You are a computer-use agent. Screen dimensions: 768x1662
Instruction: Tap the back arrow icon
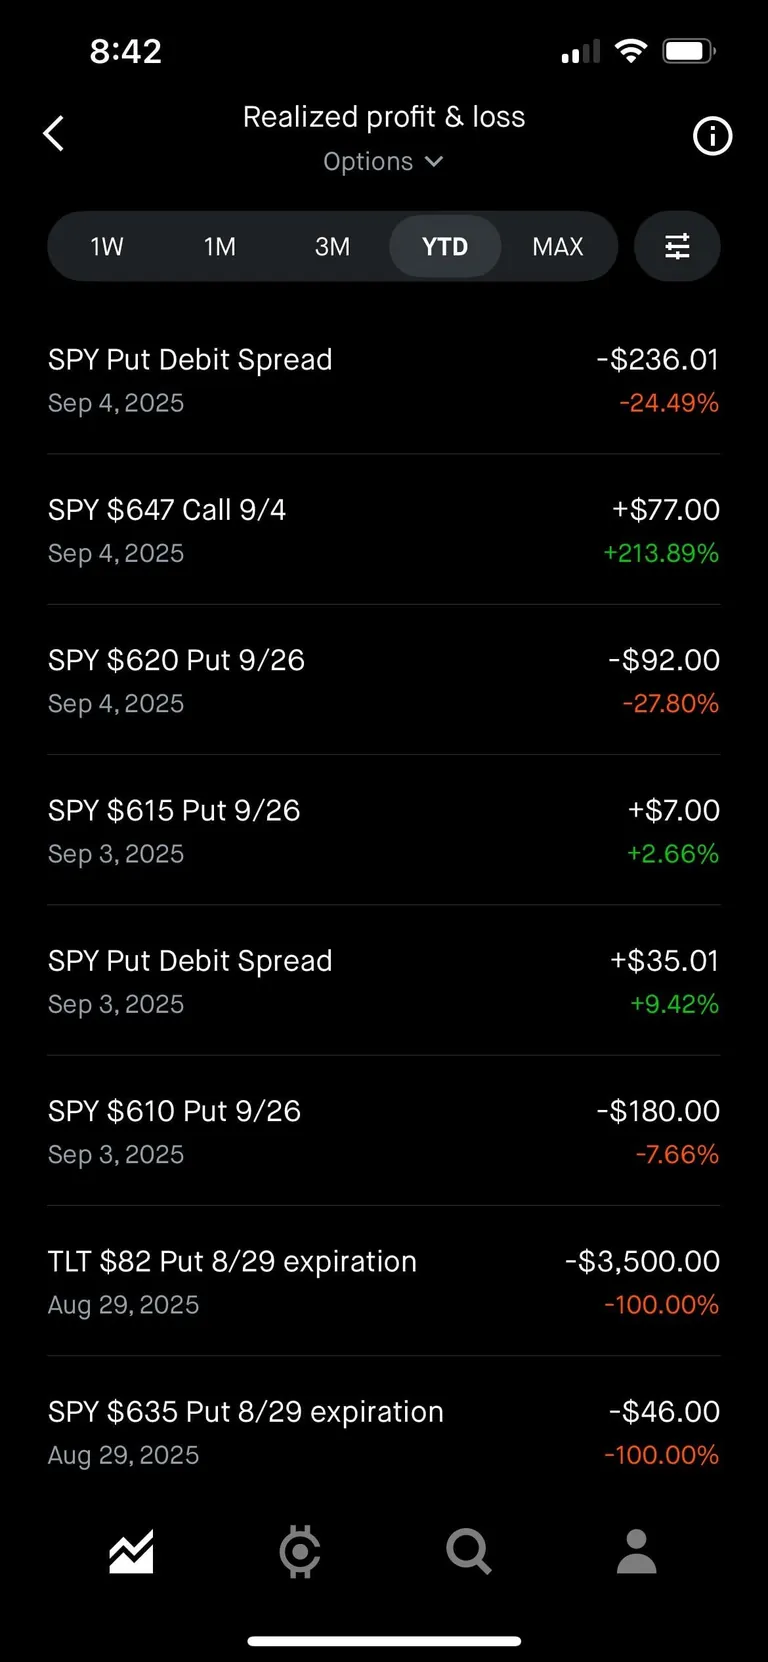point(54,133)
